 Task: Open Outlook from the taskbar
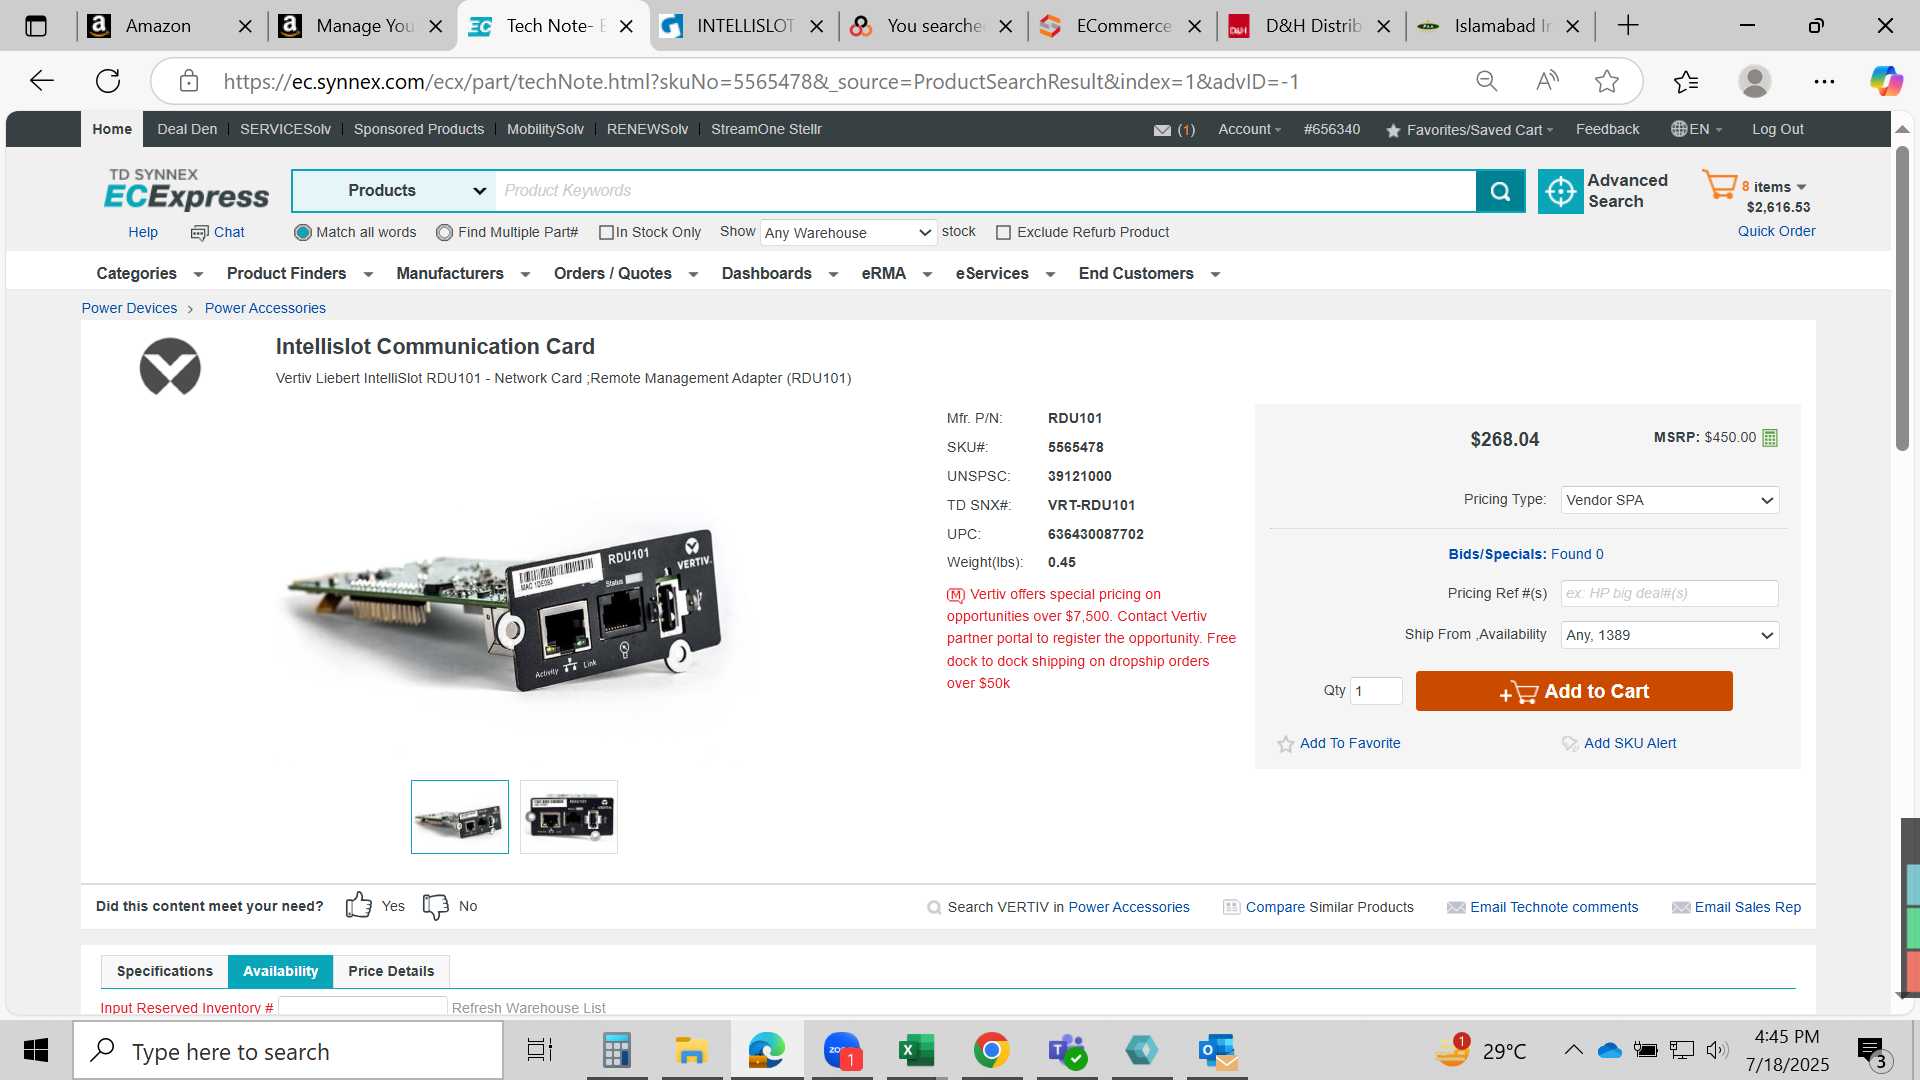pos(1218,1051)
